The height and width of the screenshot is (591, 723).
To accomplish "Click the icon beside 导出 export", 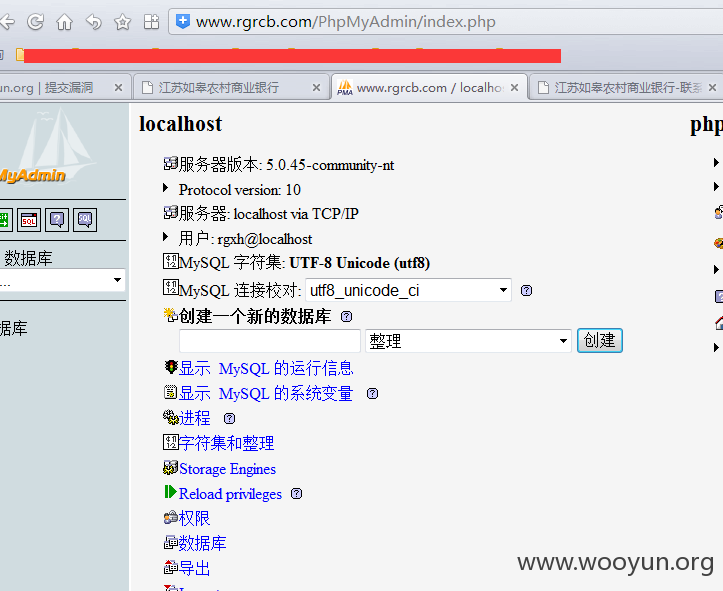I will pyautogui.click(x=171, y=567).
